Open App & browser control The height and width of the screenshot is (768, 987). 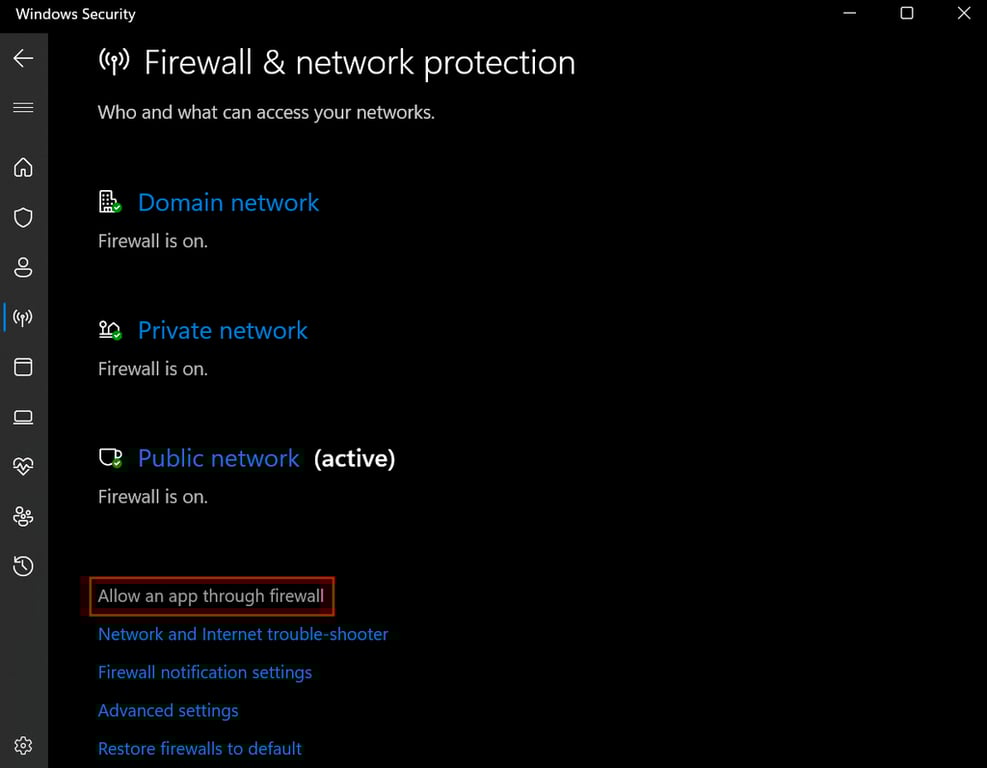coord(23,367)
